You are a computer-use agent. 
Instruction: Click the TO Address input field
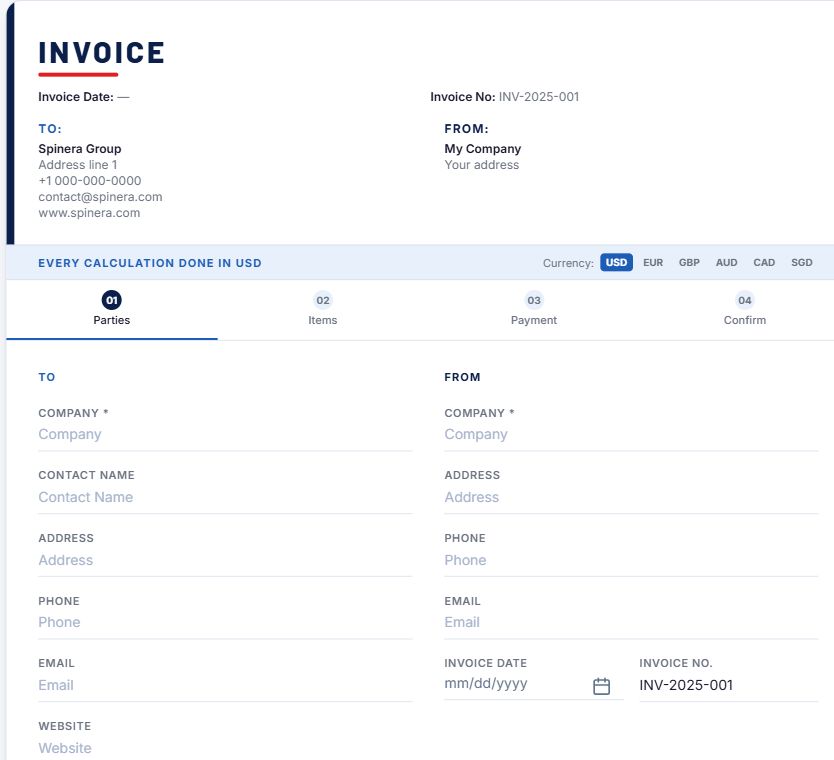pyautogui.click(x=225, y=560)
